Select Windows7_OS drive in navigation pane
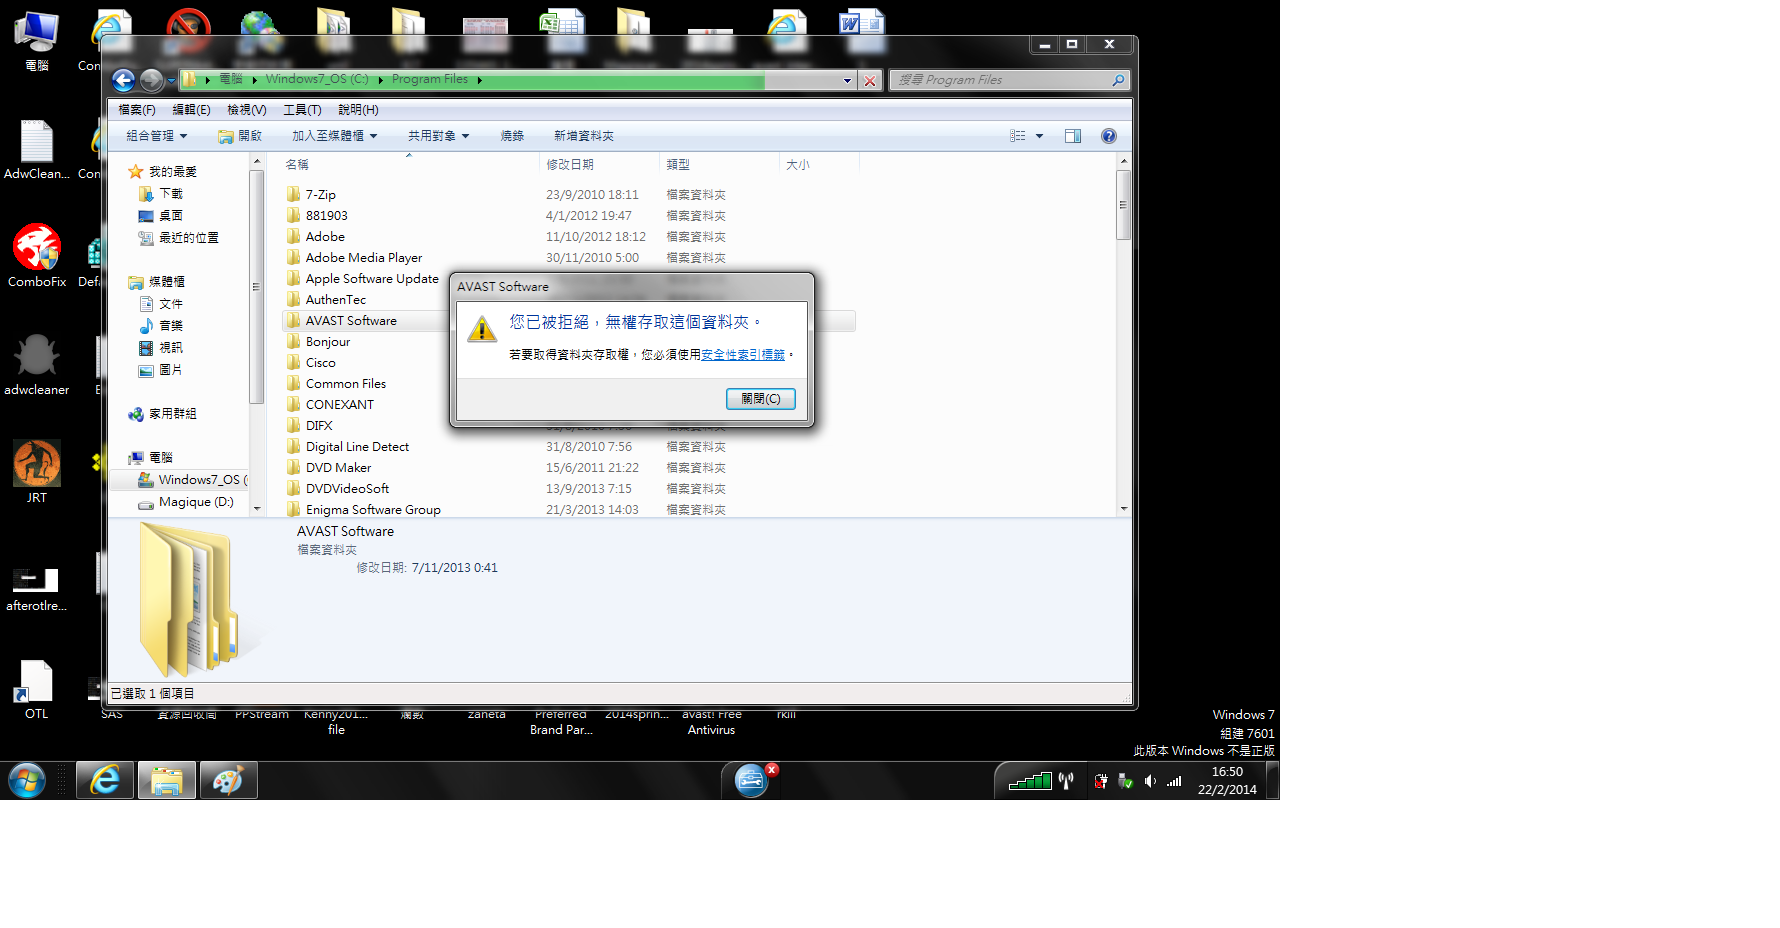The image size is (1780, 928). [192, 480]
